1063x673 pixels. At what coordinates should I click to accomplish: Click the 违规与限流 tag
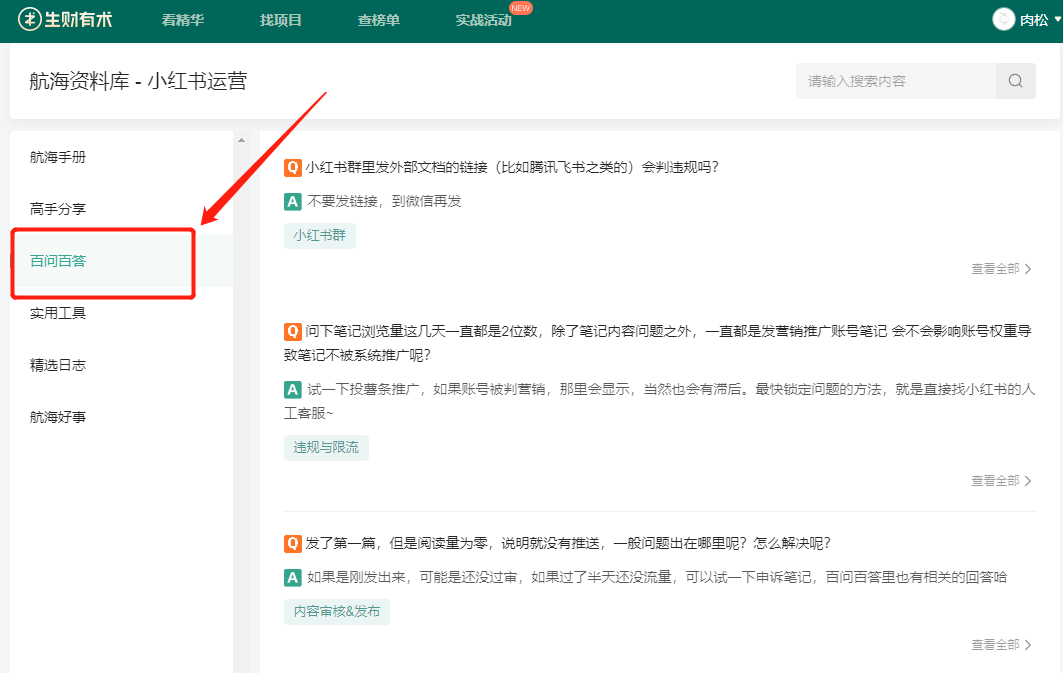[326, 447]
